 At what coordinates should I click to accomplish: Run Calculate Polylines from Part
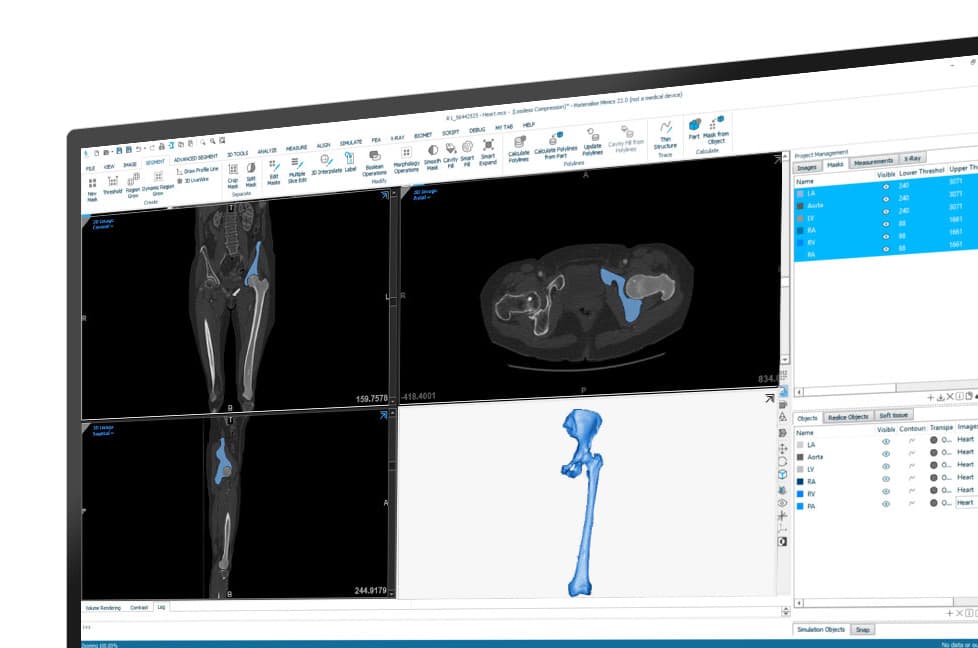(555, 145)
